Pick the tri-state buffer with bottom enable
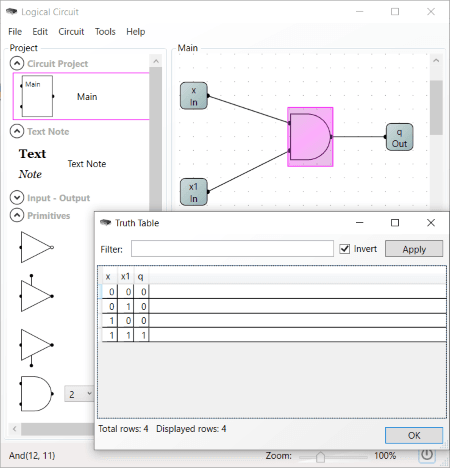450x468 pixels. point(36,347)
